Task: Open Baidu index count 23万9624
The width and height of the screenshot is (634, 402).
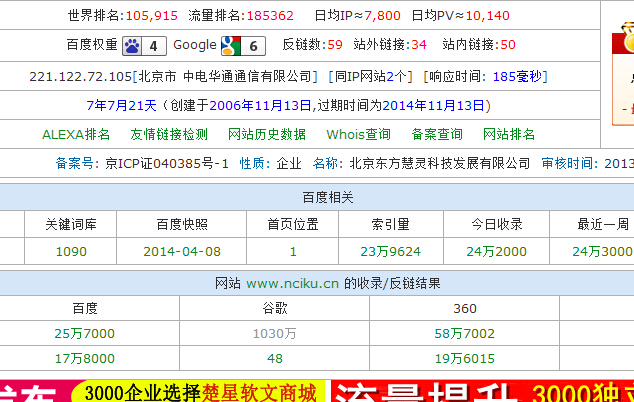Action: 390,251
